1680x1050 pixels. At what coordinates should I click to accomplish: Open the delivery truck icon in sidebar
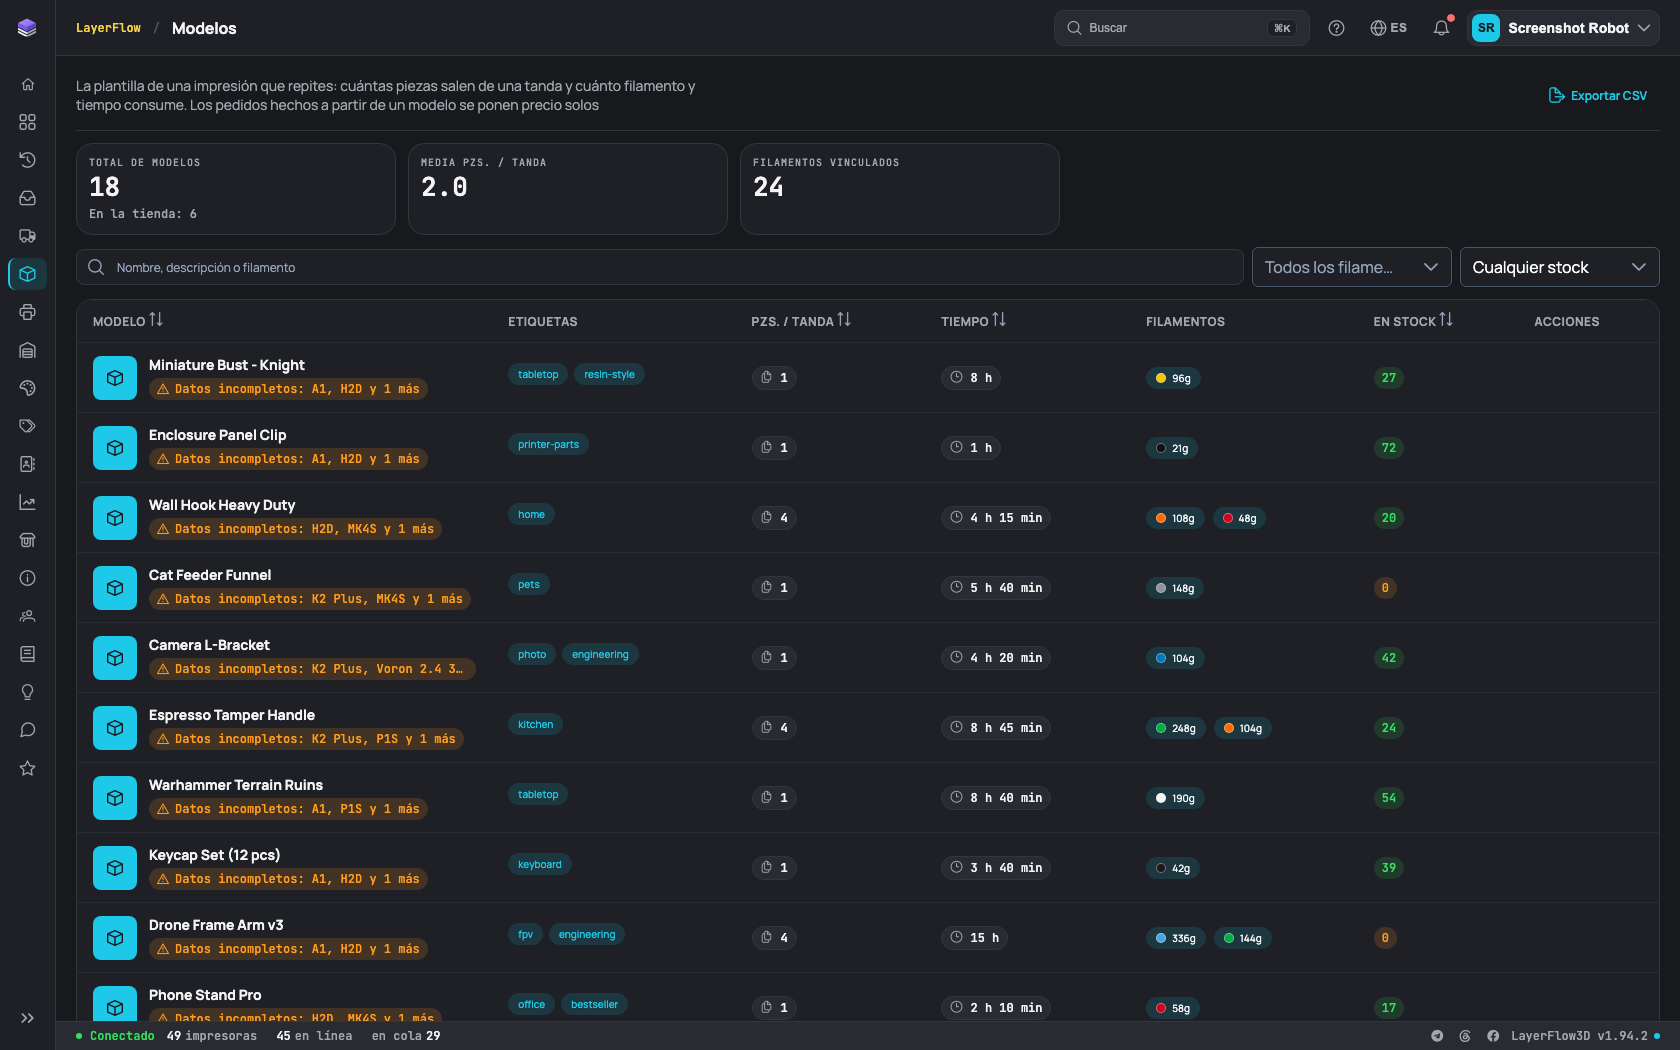tap(27, 236)
